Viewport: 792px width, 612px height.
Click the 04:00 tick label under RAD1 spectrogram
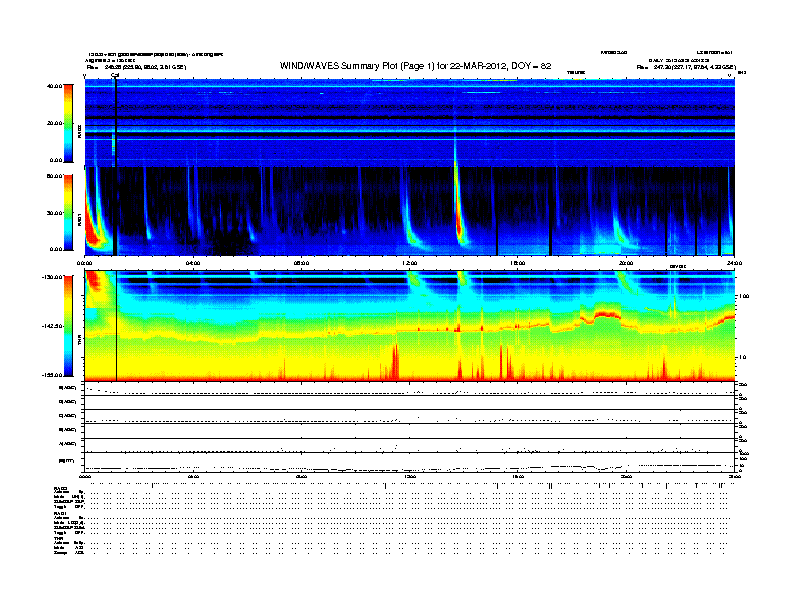click(x=193, y=263)
